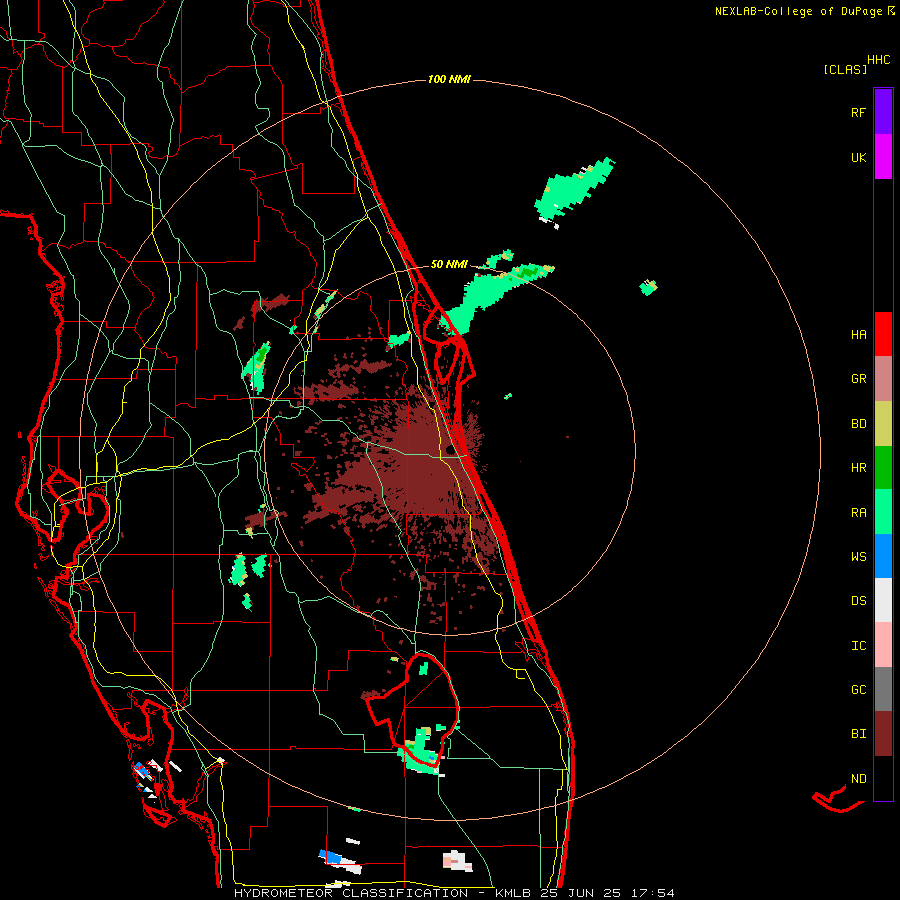Click the DS white legend swatch
This screenshot has height=900, width=900.
click(883, 600)
